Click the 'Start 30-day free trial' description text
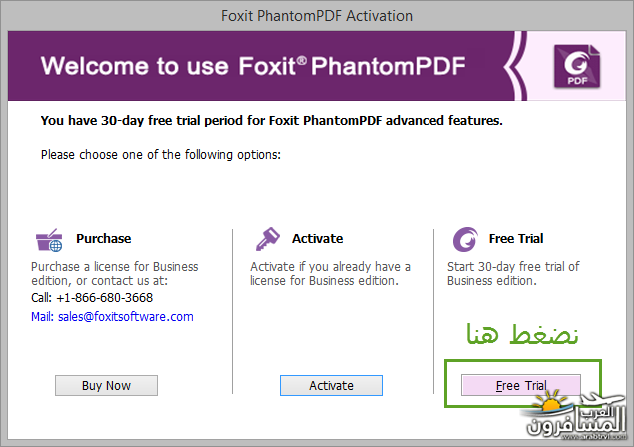 pos(513,274)
